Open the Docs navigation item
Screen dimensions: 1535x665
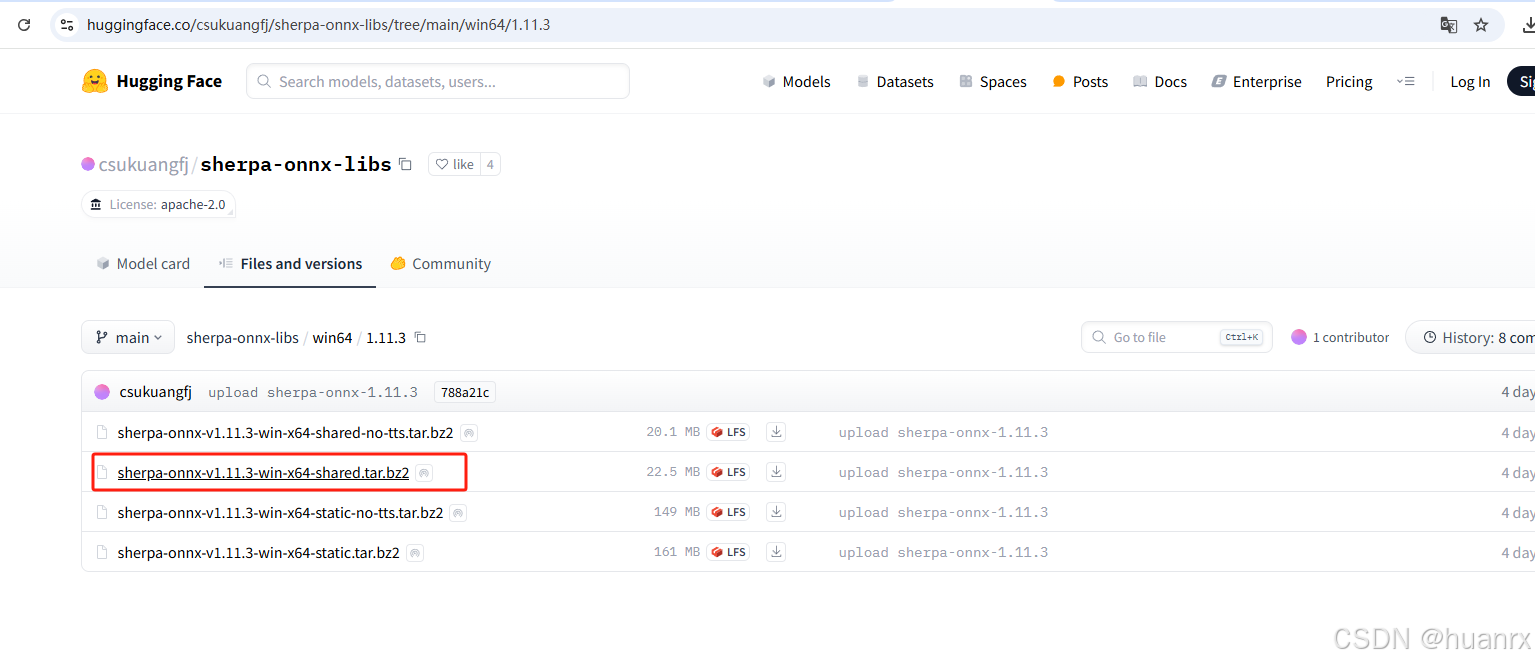1160,82
